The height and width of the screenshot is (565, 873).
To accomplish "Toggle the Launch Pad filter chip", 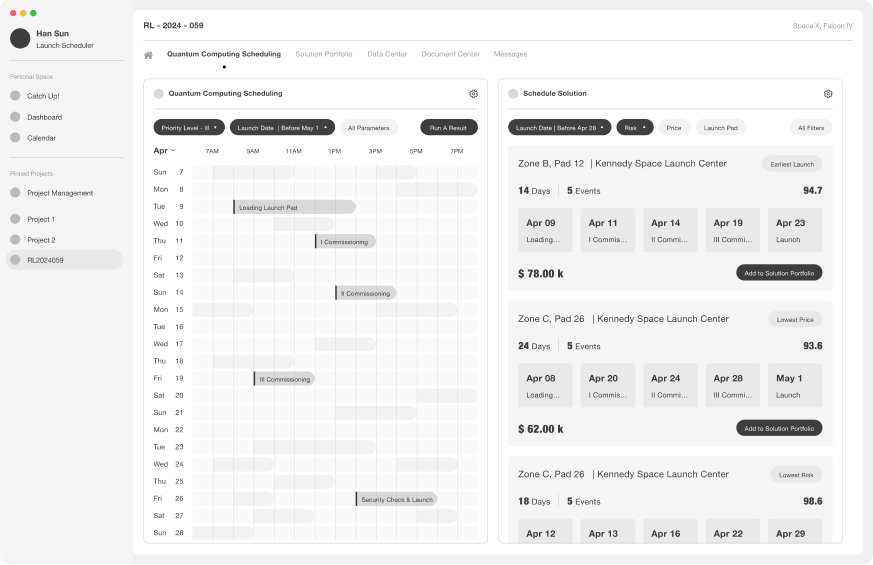I will 720,128.
